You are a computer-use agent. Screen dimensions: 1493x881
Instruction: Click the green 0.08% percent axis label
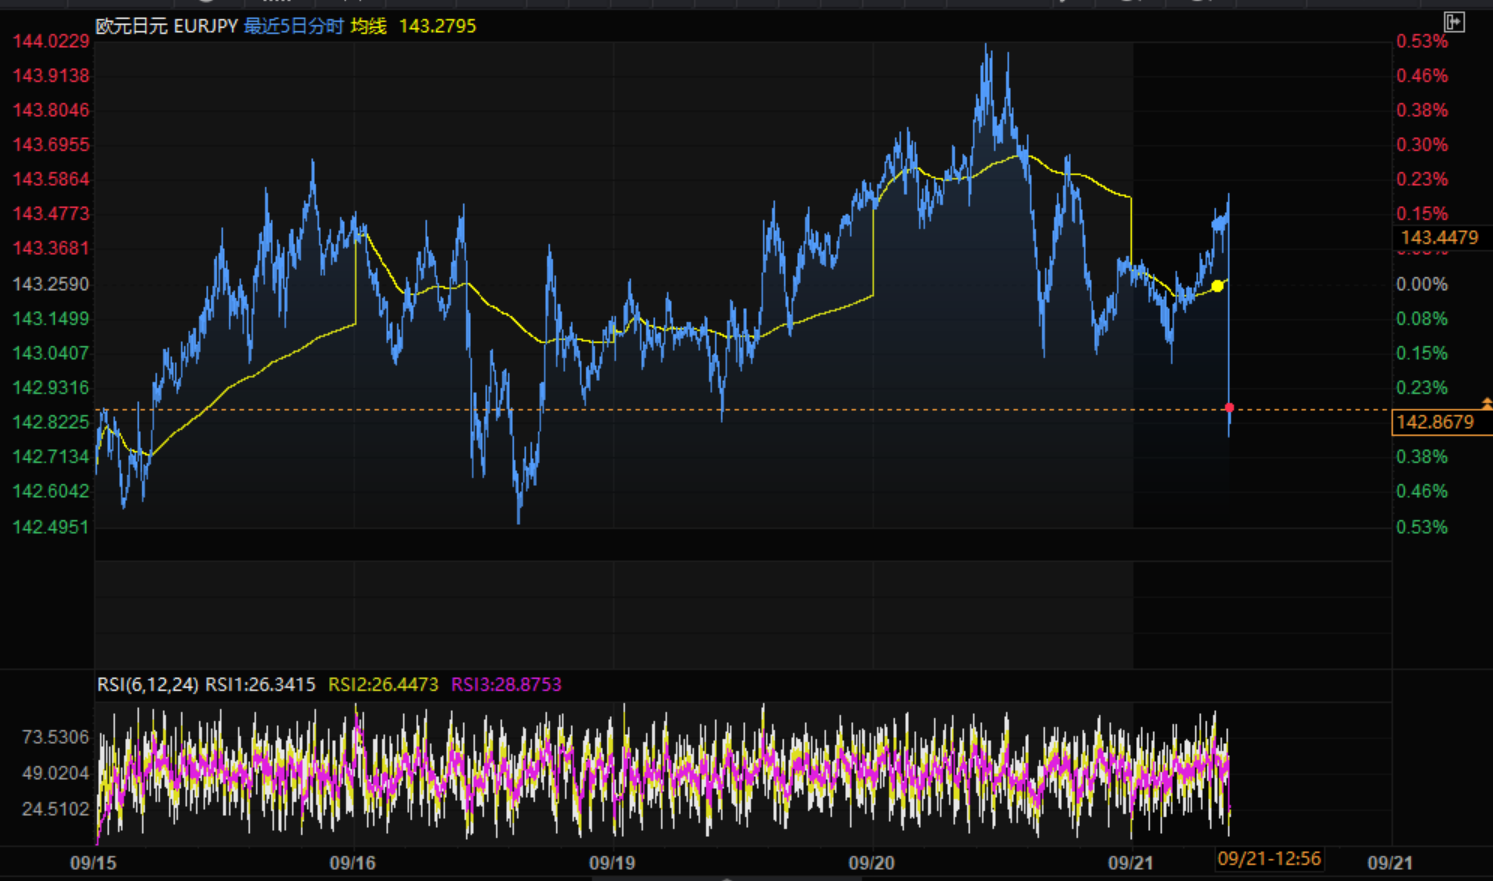pos(1422,319)
